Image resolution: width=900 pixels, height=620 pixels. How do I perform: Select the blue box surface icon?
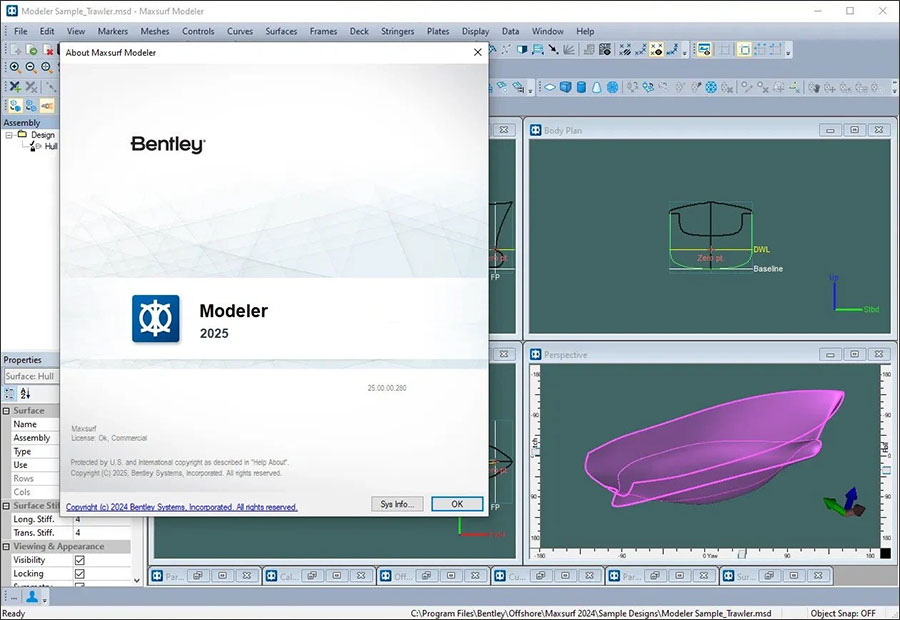tap(566, 88)
